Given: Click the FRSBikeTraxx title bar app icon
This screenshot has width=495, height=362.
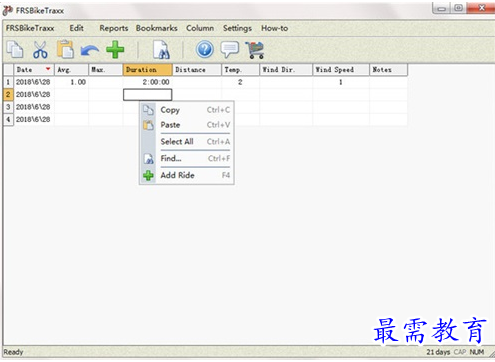Looking at the screenshot, I should point(8,10).
